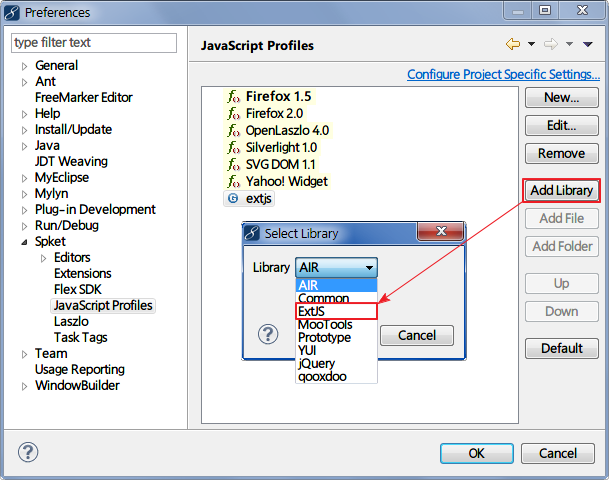Choose Common in the library list
Viewport: 609px width, 480px height.
[336, 298]
